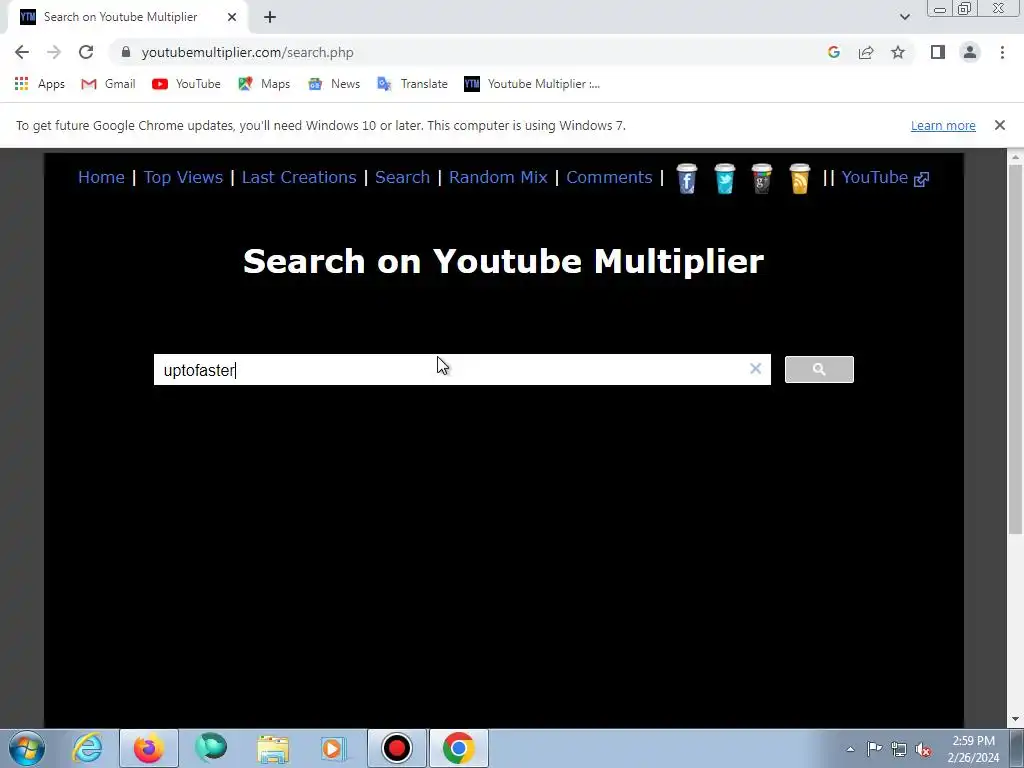Open the Chrome three-dot menu
This screenshot has height=768, width=1024.
[x=1002, y=52]
